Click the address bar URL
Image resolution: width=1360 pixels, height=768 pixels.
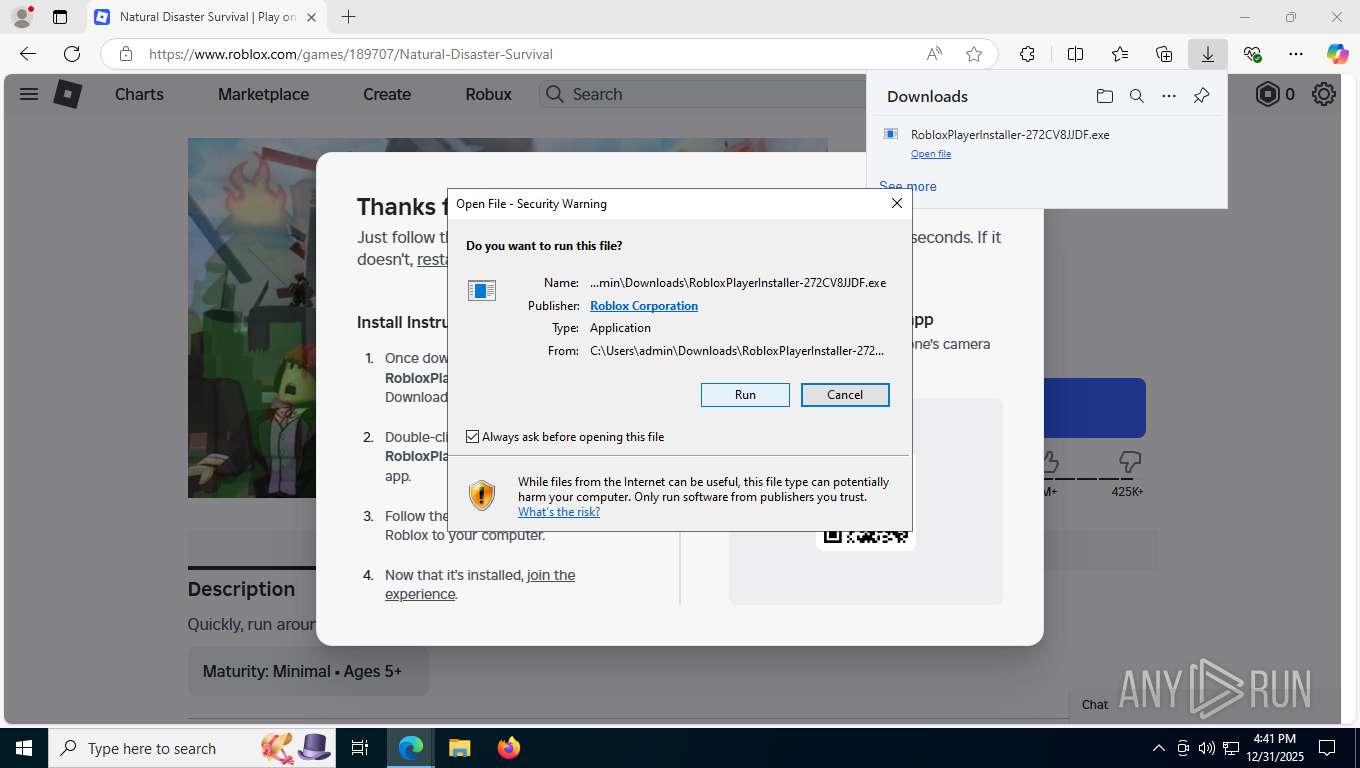(351, 54)
